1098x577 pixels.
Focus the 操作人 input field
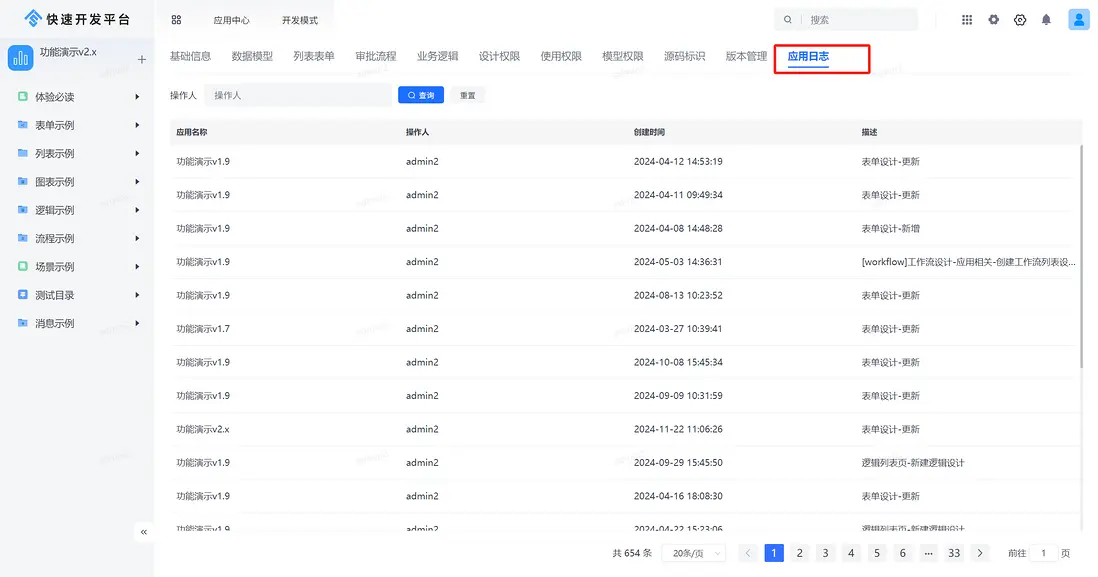[x=298, y=95]
